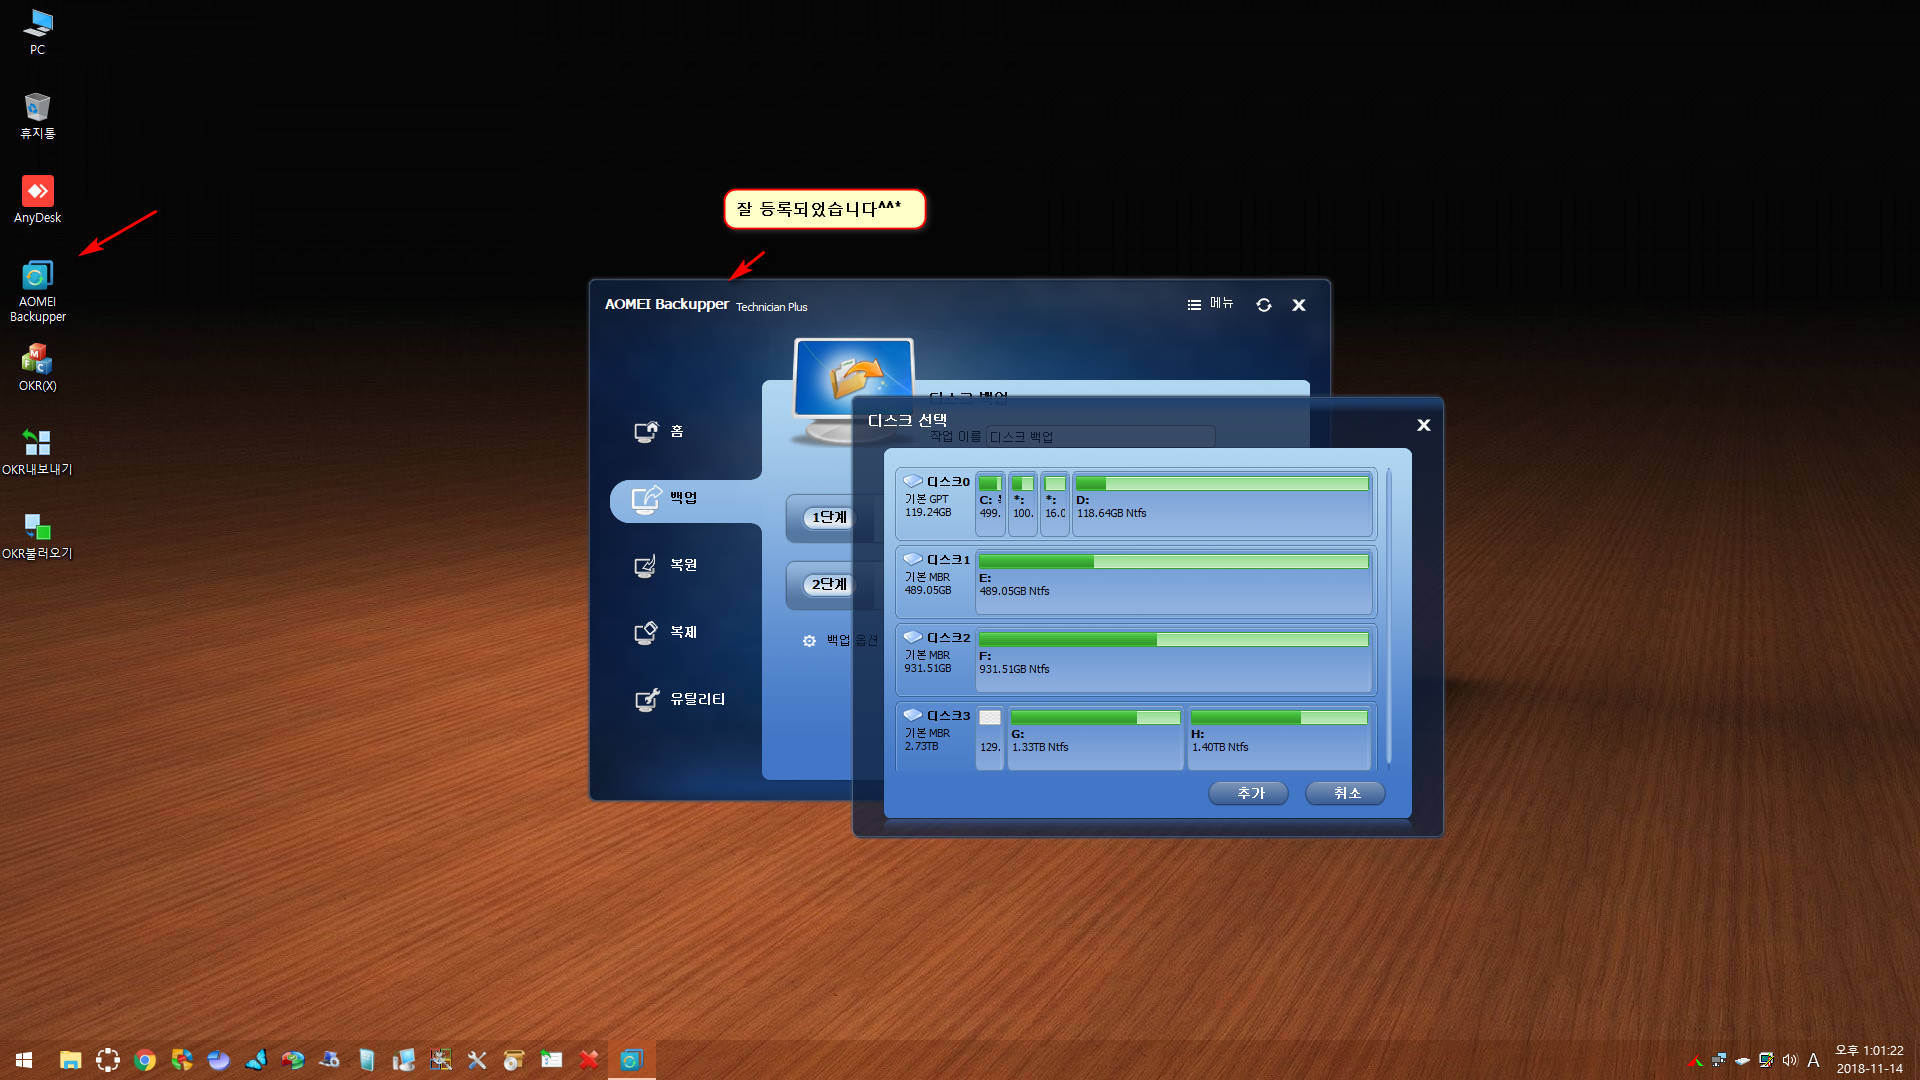
Task: Open the capture tool taskbar icon
Action: [x=108, y=1060]
